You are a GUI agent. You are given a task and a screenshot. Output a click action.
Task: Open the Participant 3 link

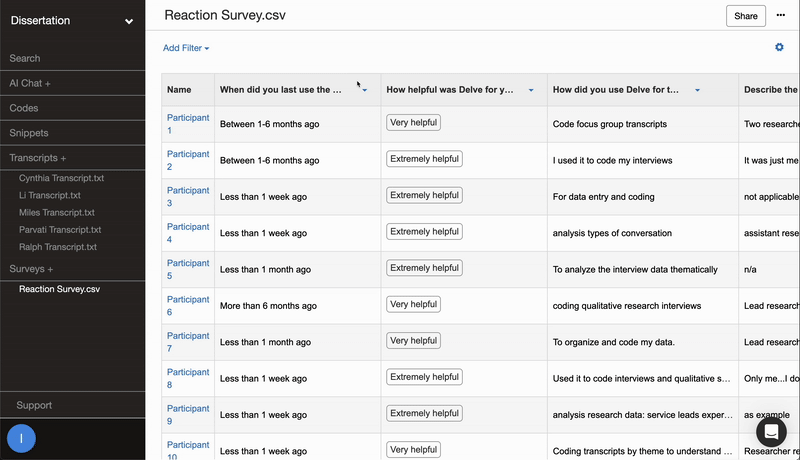(x=188, y=196)
